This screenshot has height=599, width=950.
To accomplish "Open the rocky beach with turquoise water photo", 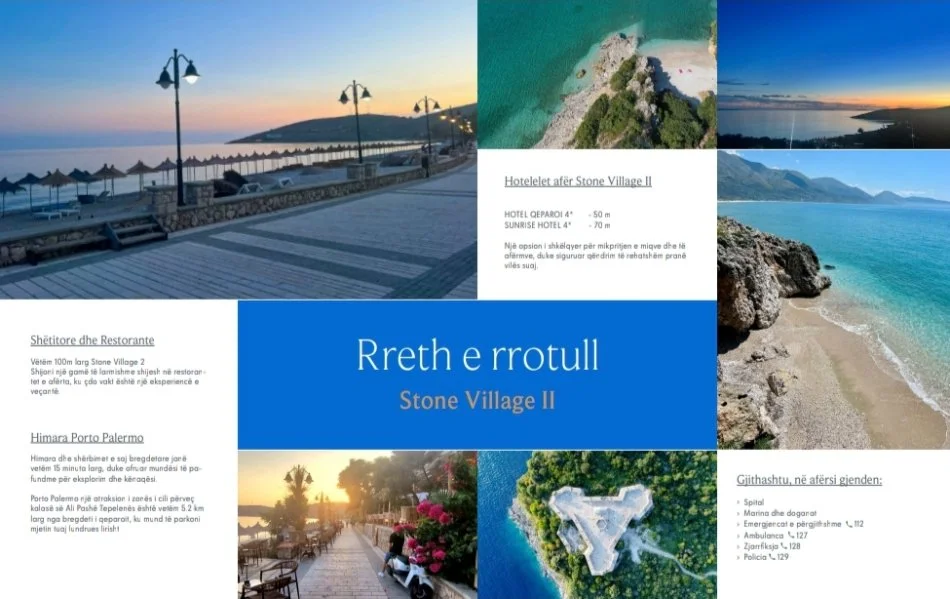I will pyautogui.click(x=833, y=299).
